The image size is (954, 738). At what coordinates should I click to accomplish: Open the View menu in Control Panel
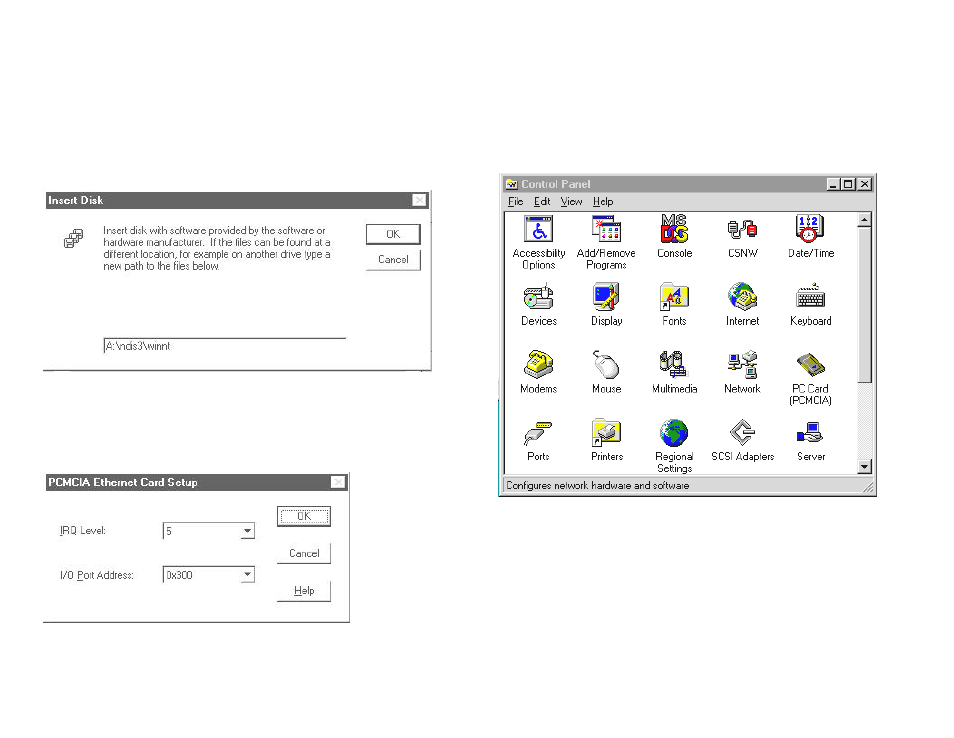coord(571,201)
